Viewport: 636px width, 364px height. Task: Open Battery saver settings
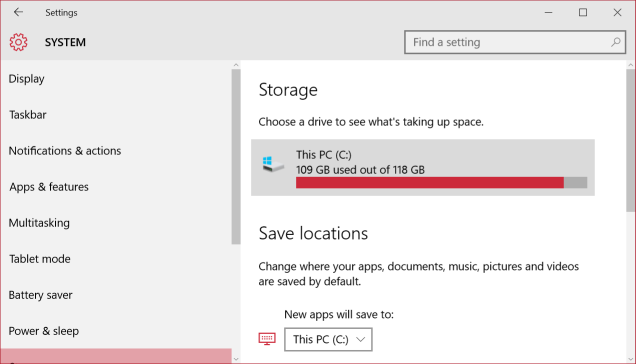[41, 295]
